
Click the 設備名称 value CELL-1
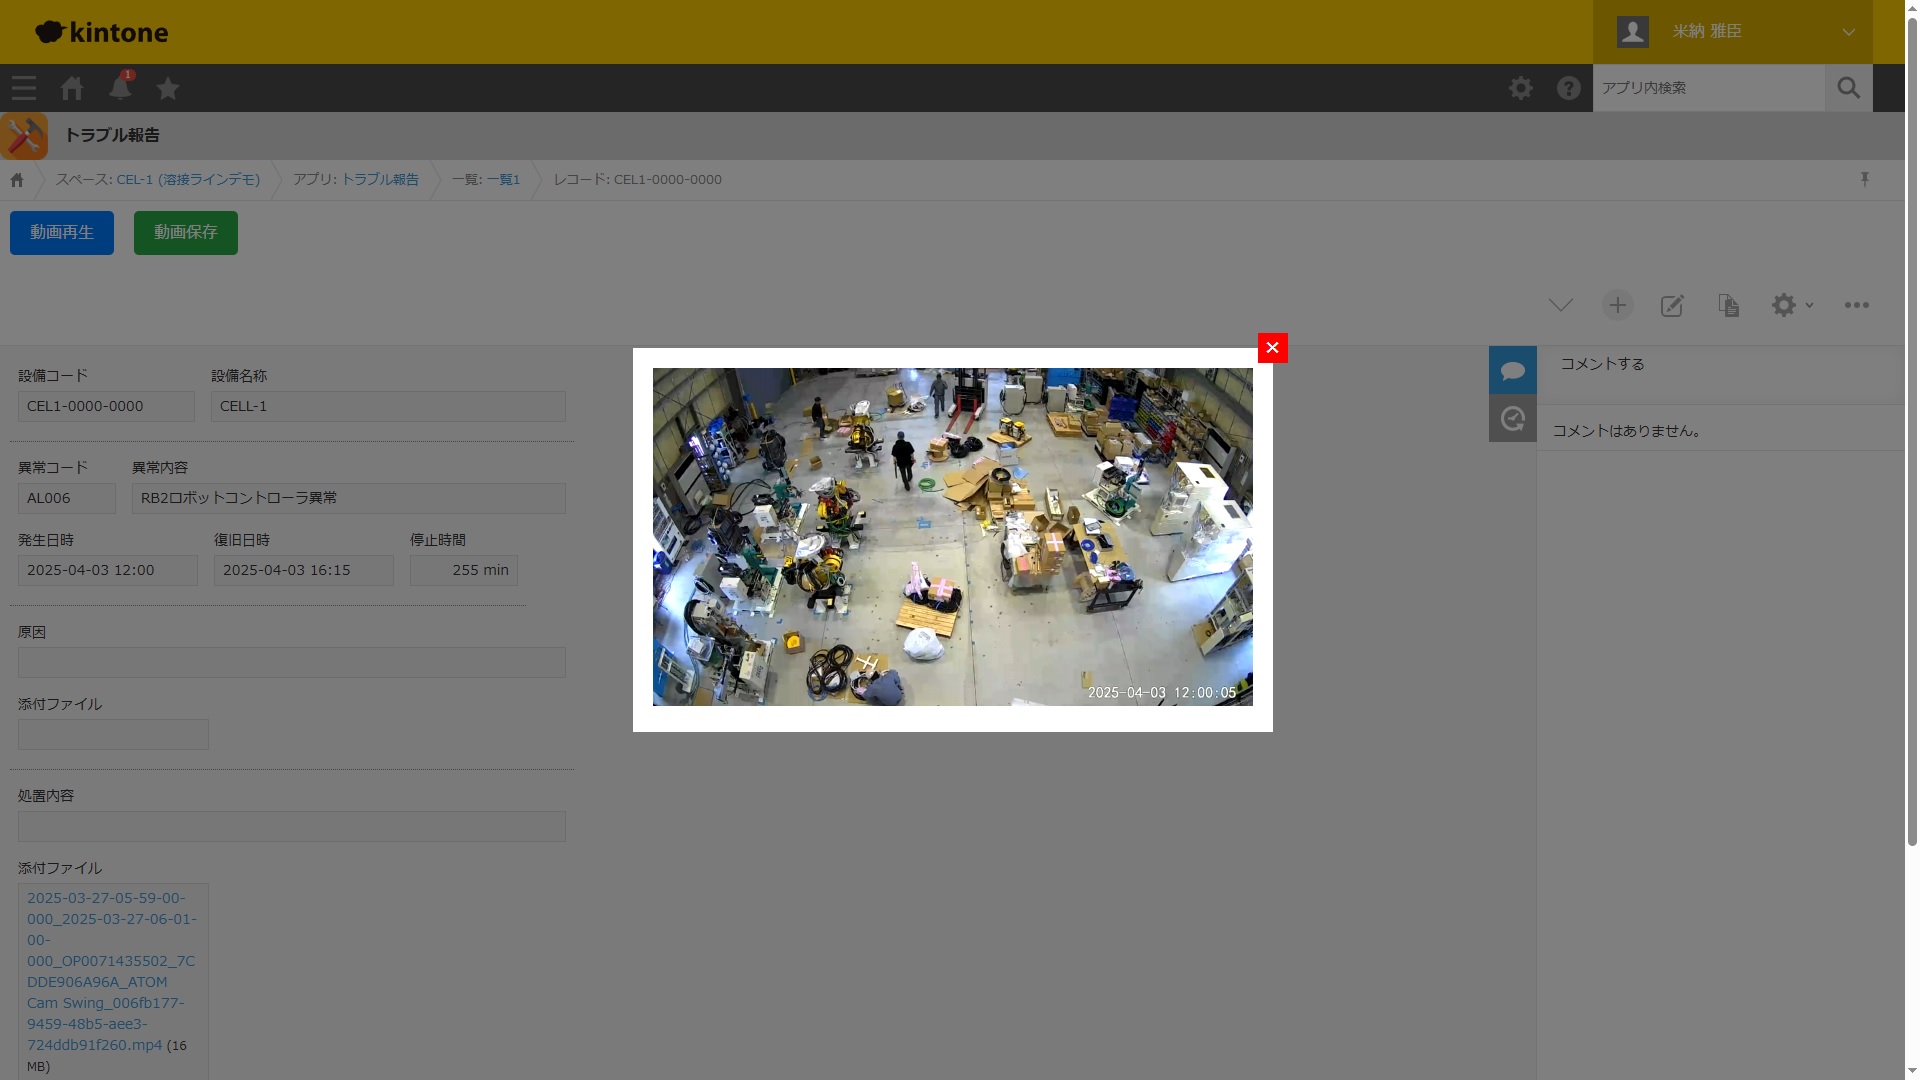(x=388, y=407)
